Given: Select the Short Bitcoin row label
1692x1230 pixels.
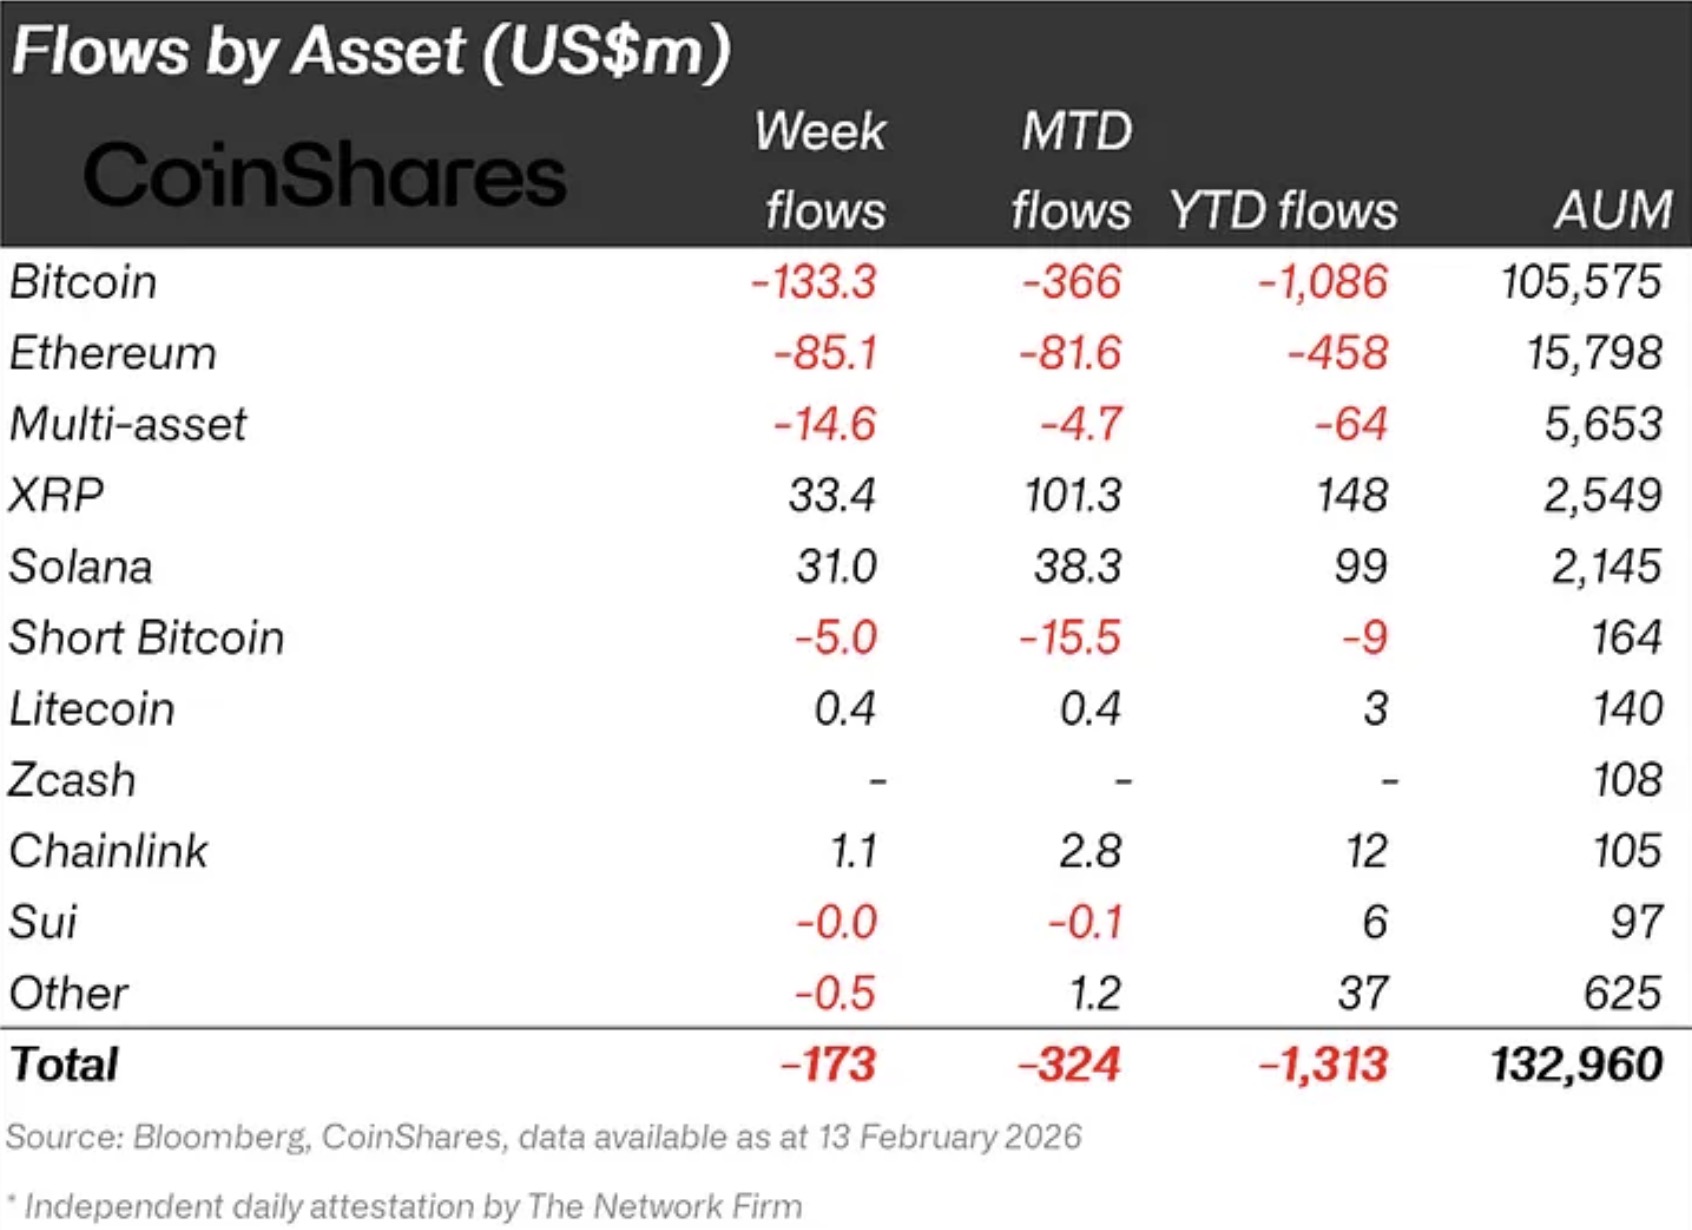Looking at the screenshot, I should click(147, 638).
